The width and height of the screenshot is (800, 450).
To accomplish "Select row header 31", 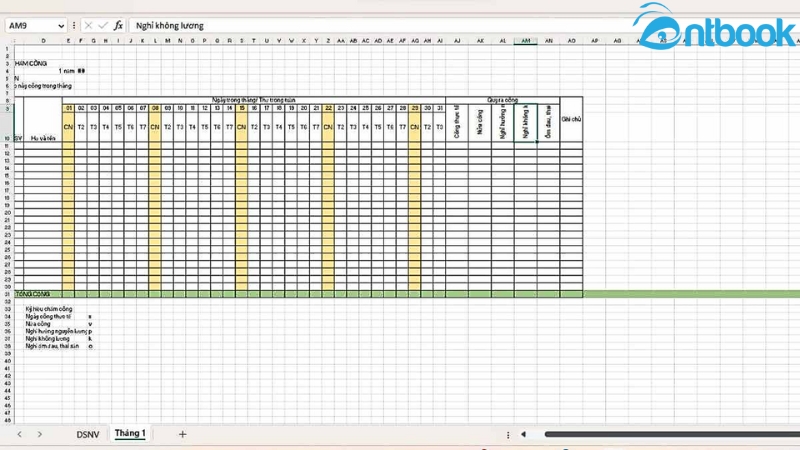I will 7,294.
